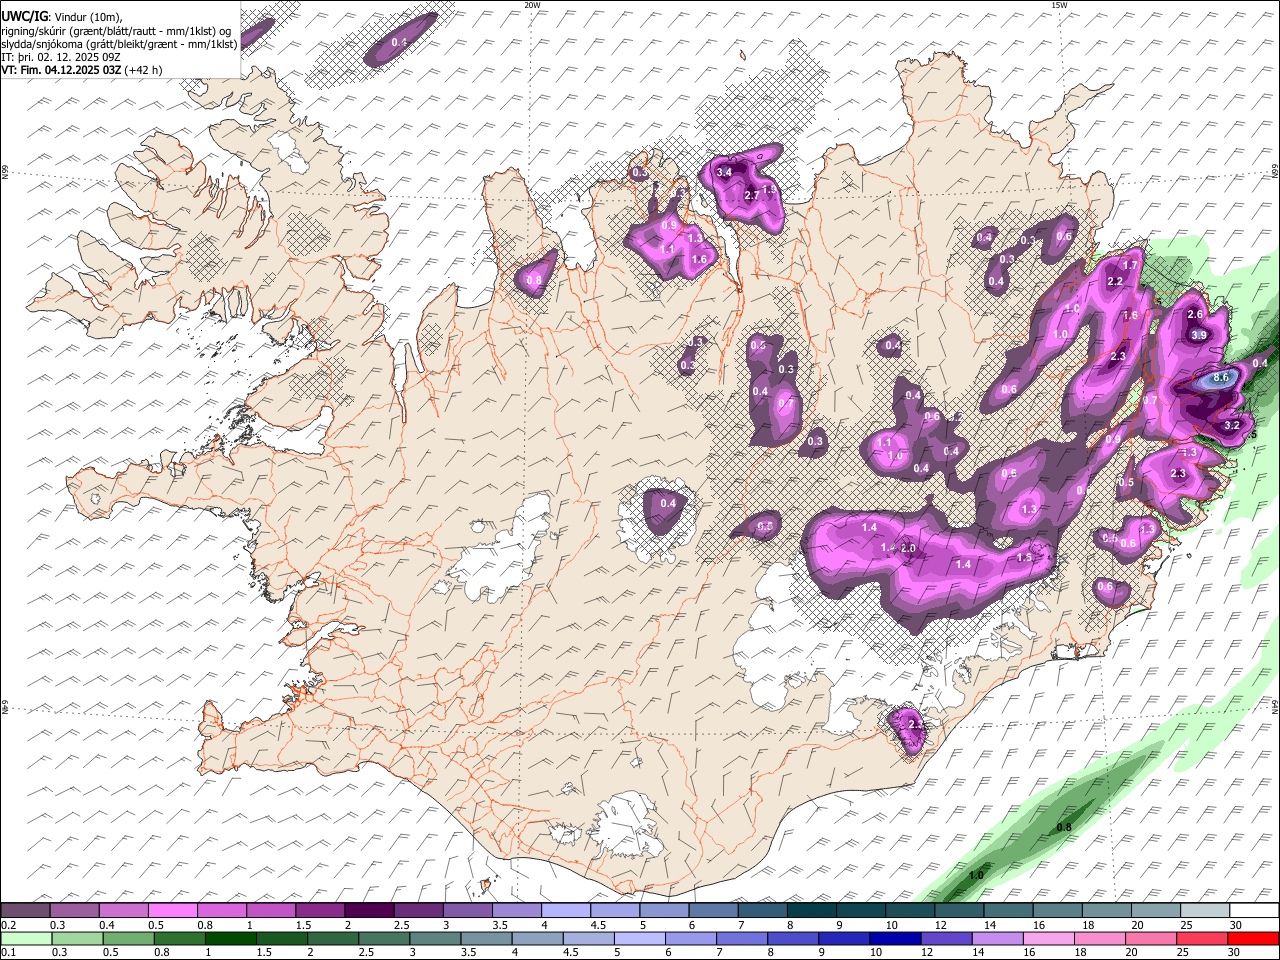
Task: Click the 'Vindur (10m)' heading text
Action: click(87, 17)
